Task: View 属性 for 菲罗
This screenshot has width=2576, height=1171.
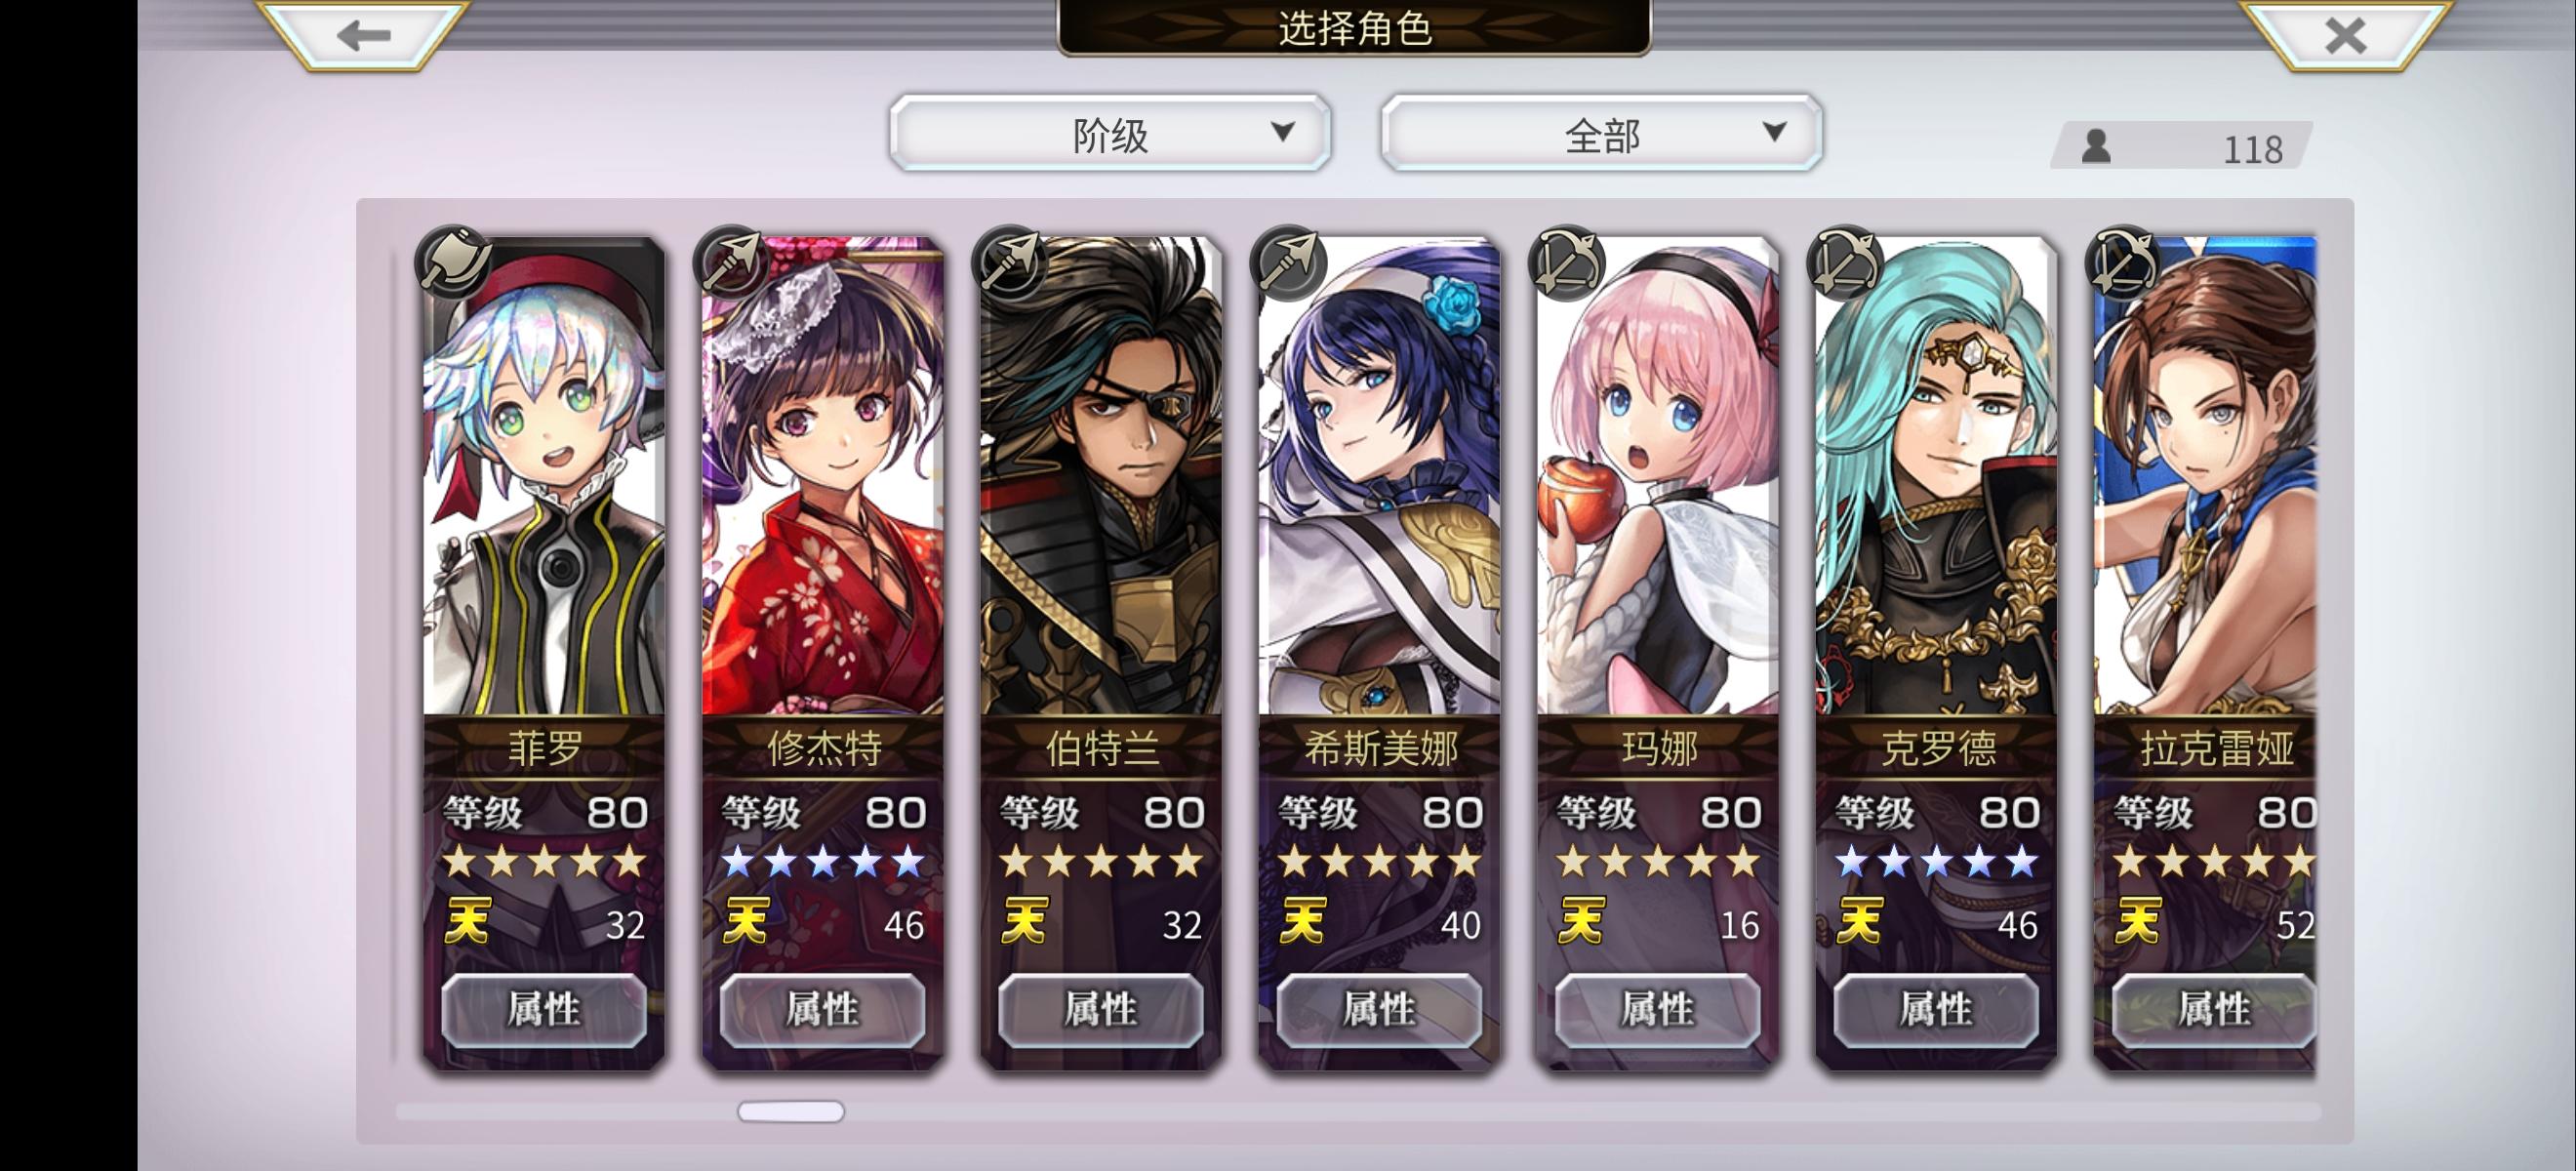Action: pyautogui.click(x=544, y=1010)
